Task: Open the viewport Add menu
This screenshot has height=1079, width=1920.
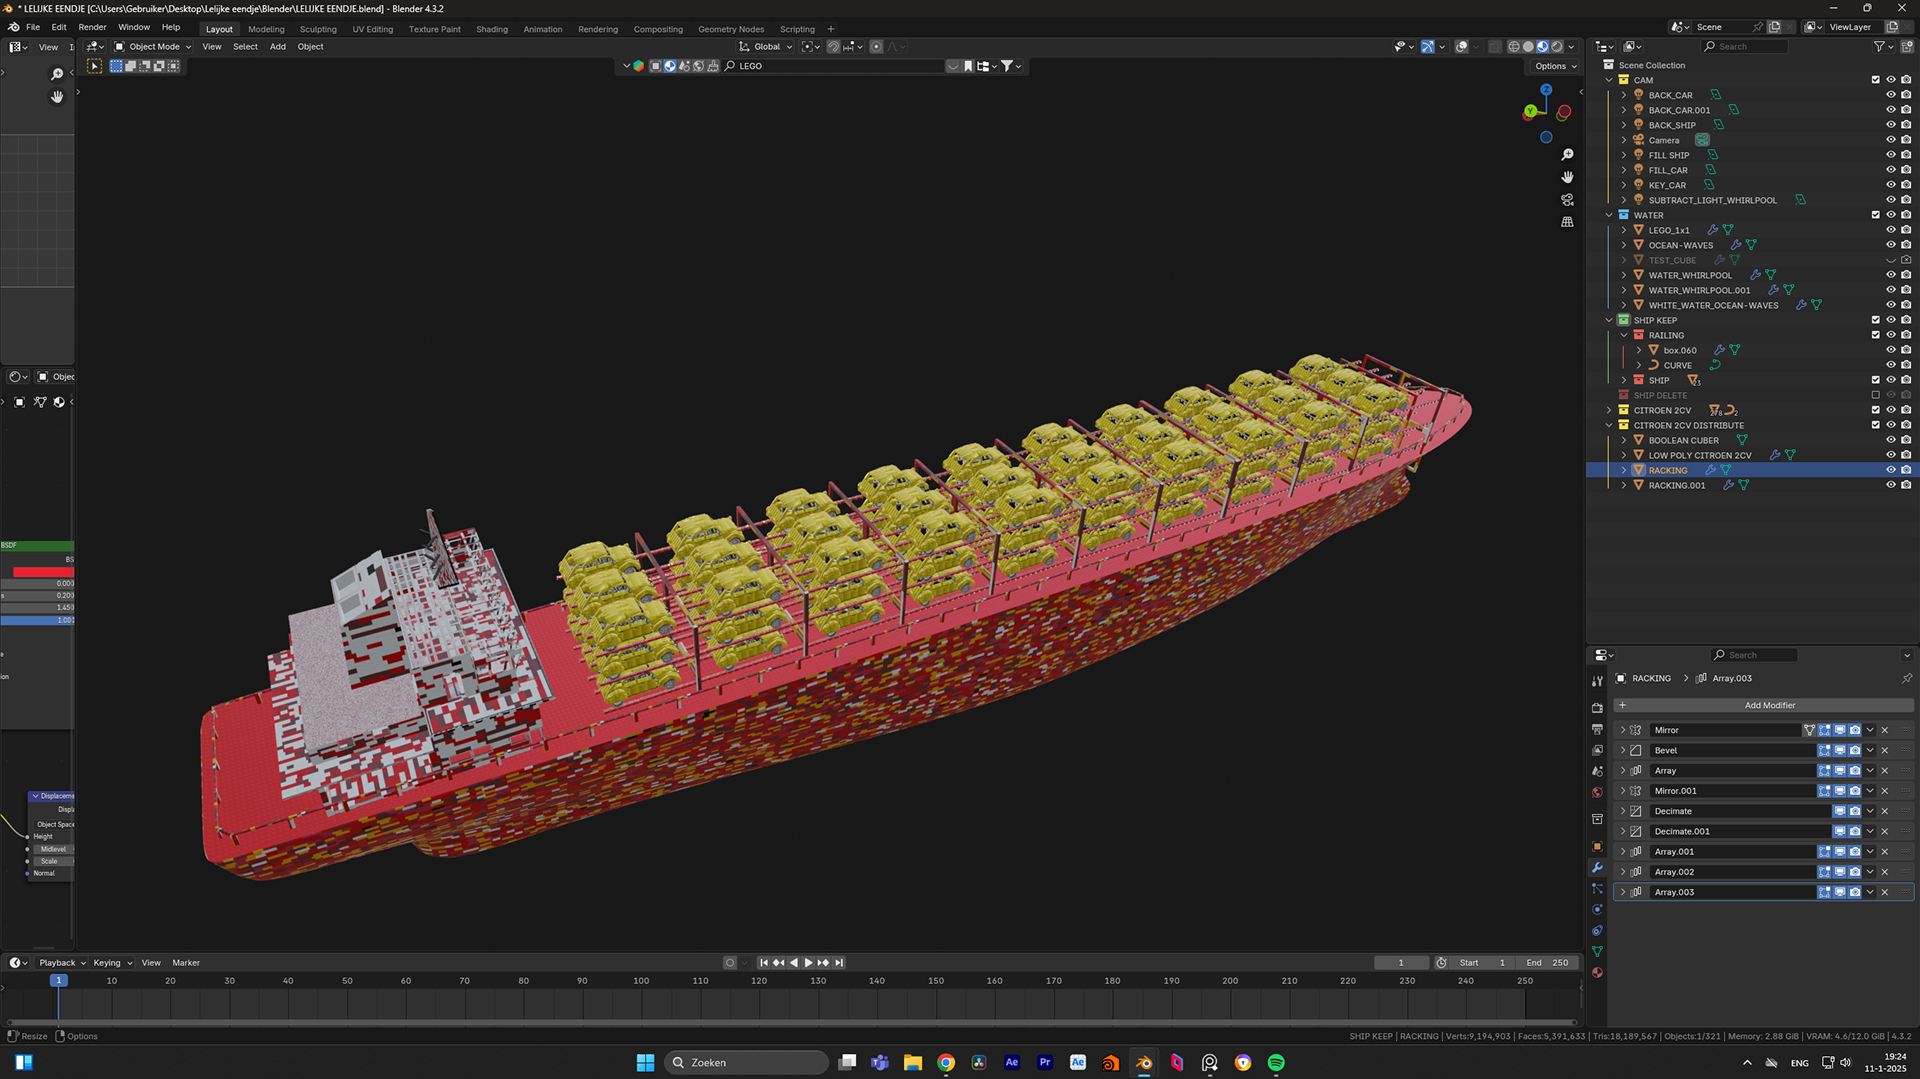Action: click(x=277, y=47)
